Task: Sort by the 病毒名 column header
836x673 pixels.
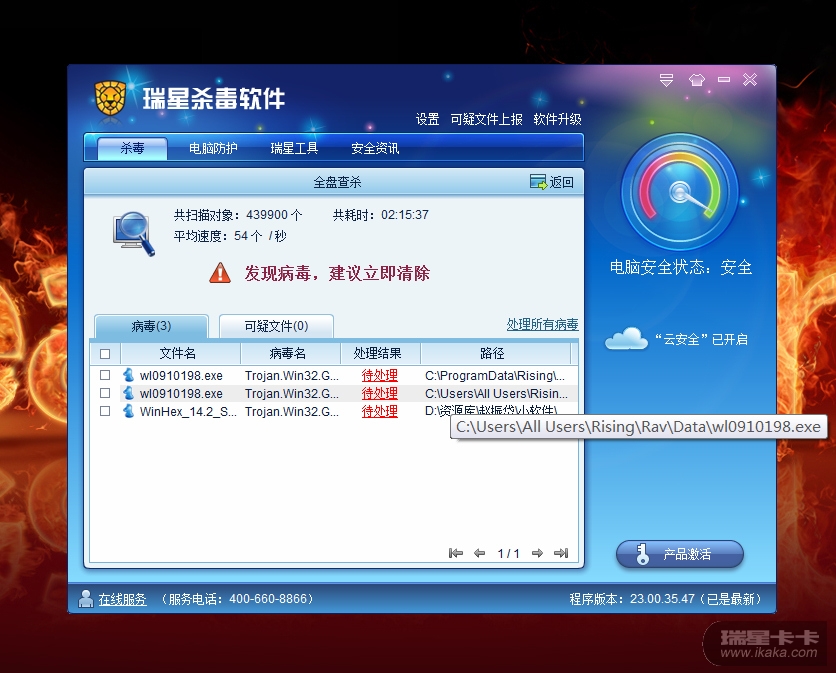Action: pyautogui.click(x=290, y=354)
